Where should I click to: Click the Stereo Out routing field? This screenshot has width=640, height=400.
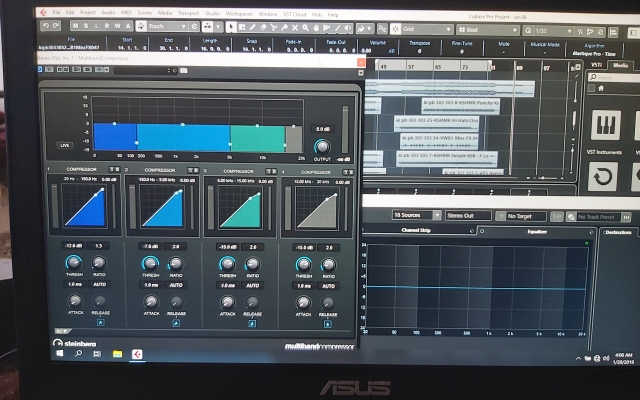click(x=468, y=216)
